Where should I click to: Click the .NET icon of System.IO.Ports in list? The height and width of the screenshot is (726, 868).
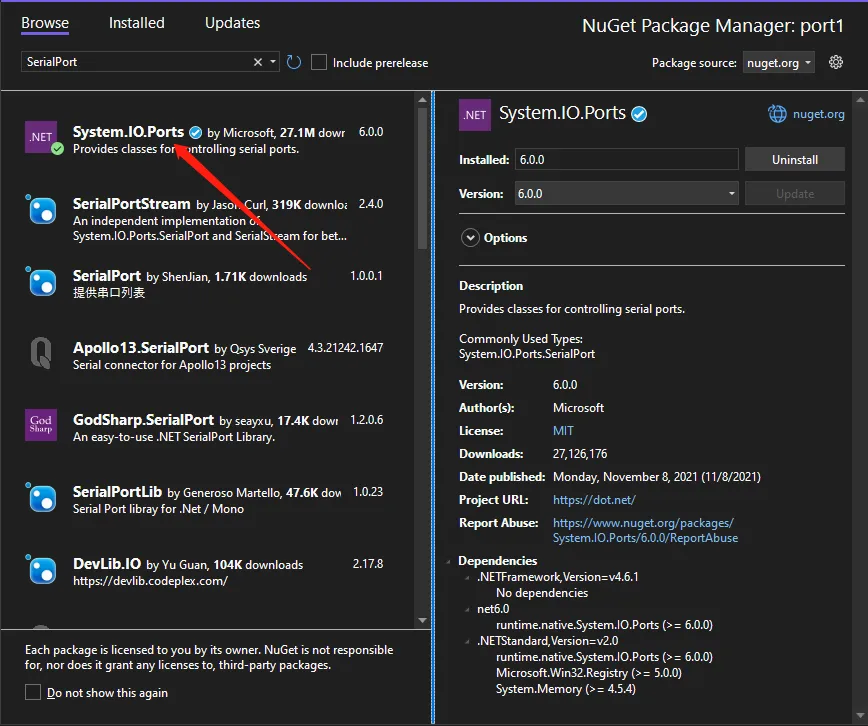[41, 137]
